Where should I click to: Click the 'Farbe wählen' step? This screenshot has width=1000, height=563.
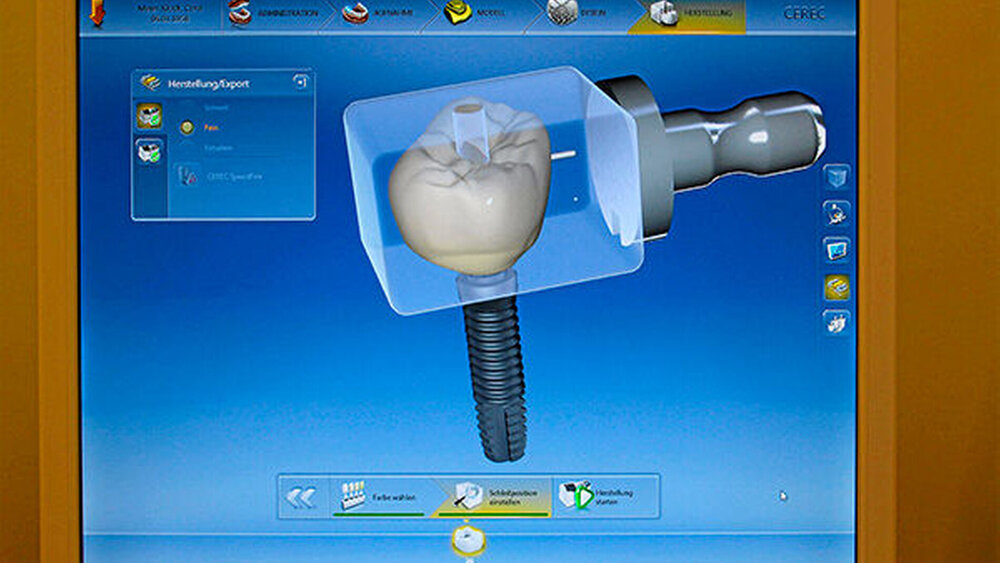[382, 497]
